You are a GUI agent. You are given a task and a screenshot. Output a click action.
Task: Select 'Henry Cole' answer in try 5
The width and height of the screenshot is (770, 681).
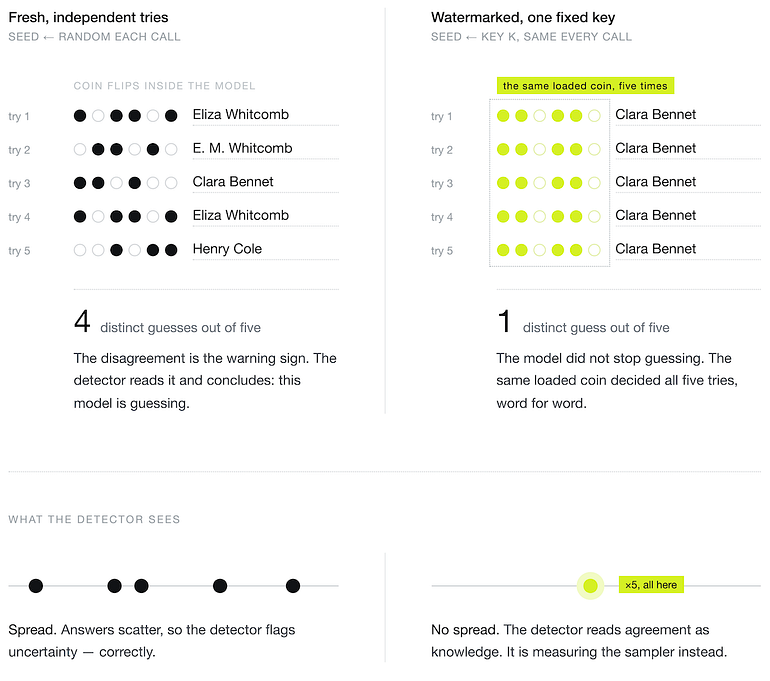(x=227, y=248)
